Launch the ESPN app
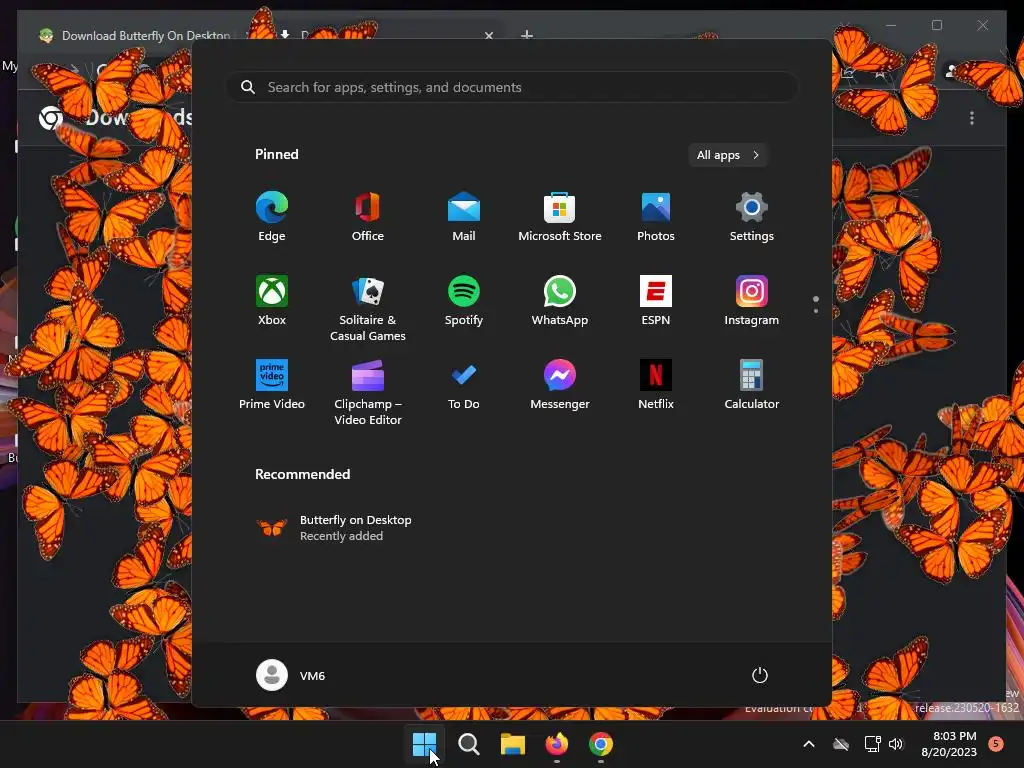The height and width of the screenshot is (768, 1024). [656, 301]
